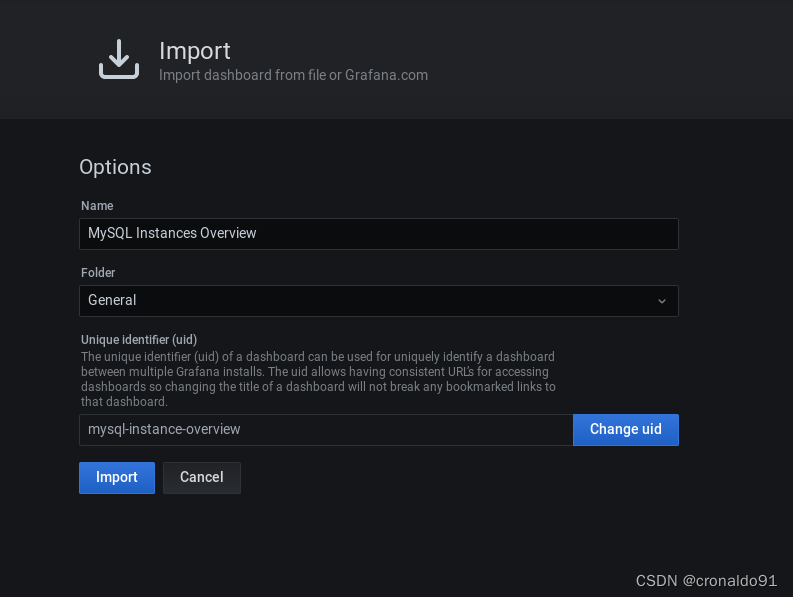
Task: Click subtitle Import dashboard from file or Grafana.com
Action: click(x=293, y=75)
